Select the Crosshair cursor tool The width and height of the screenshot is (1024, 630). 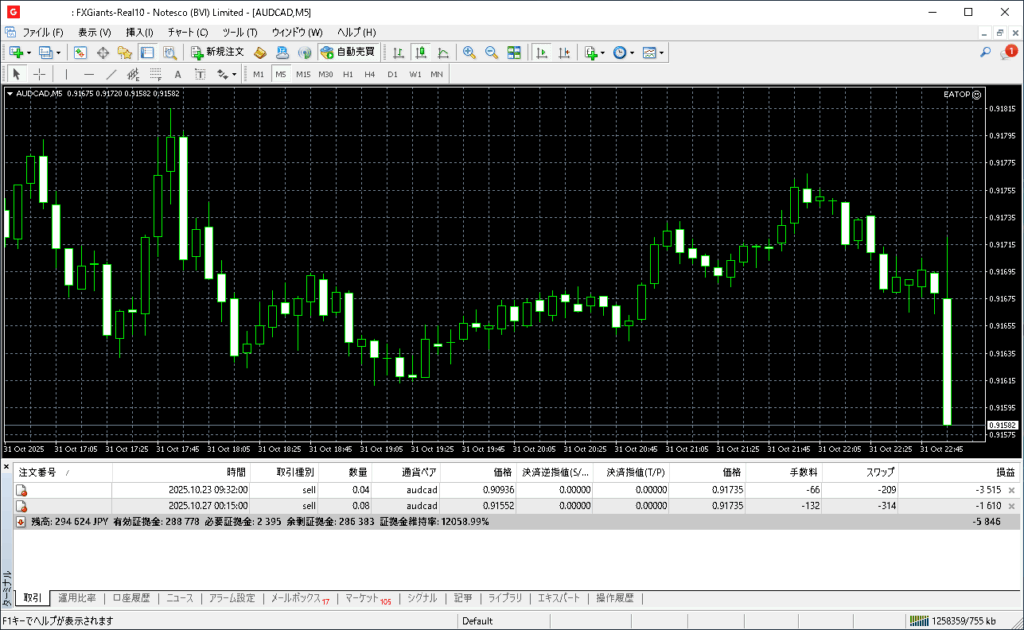click(39, 74)
